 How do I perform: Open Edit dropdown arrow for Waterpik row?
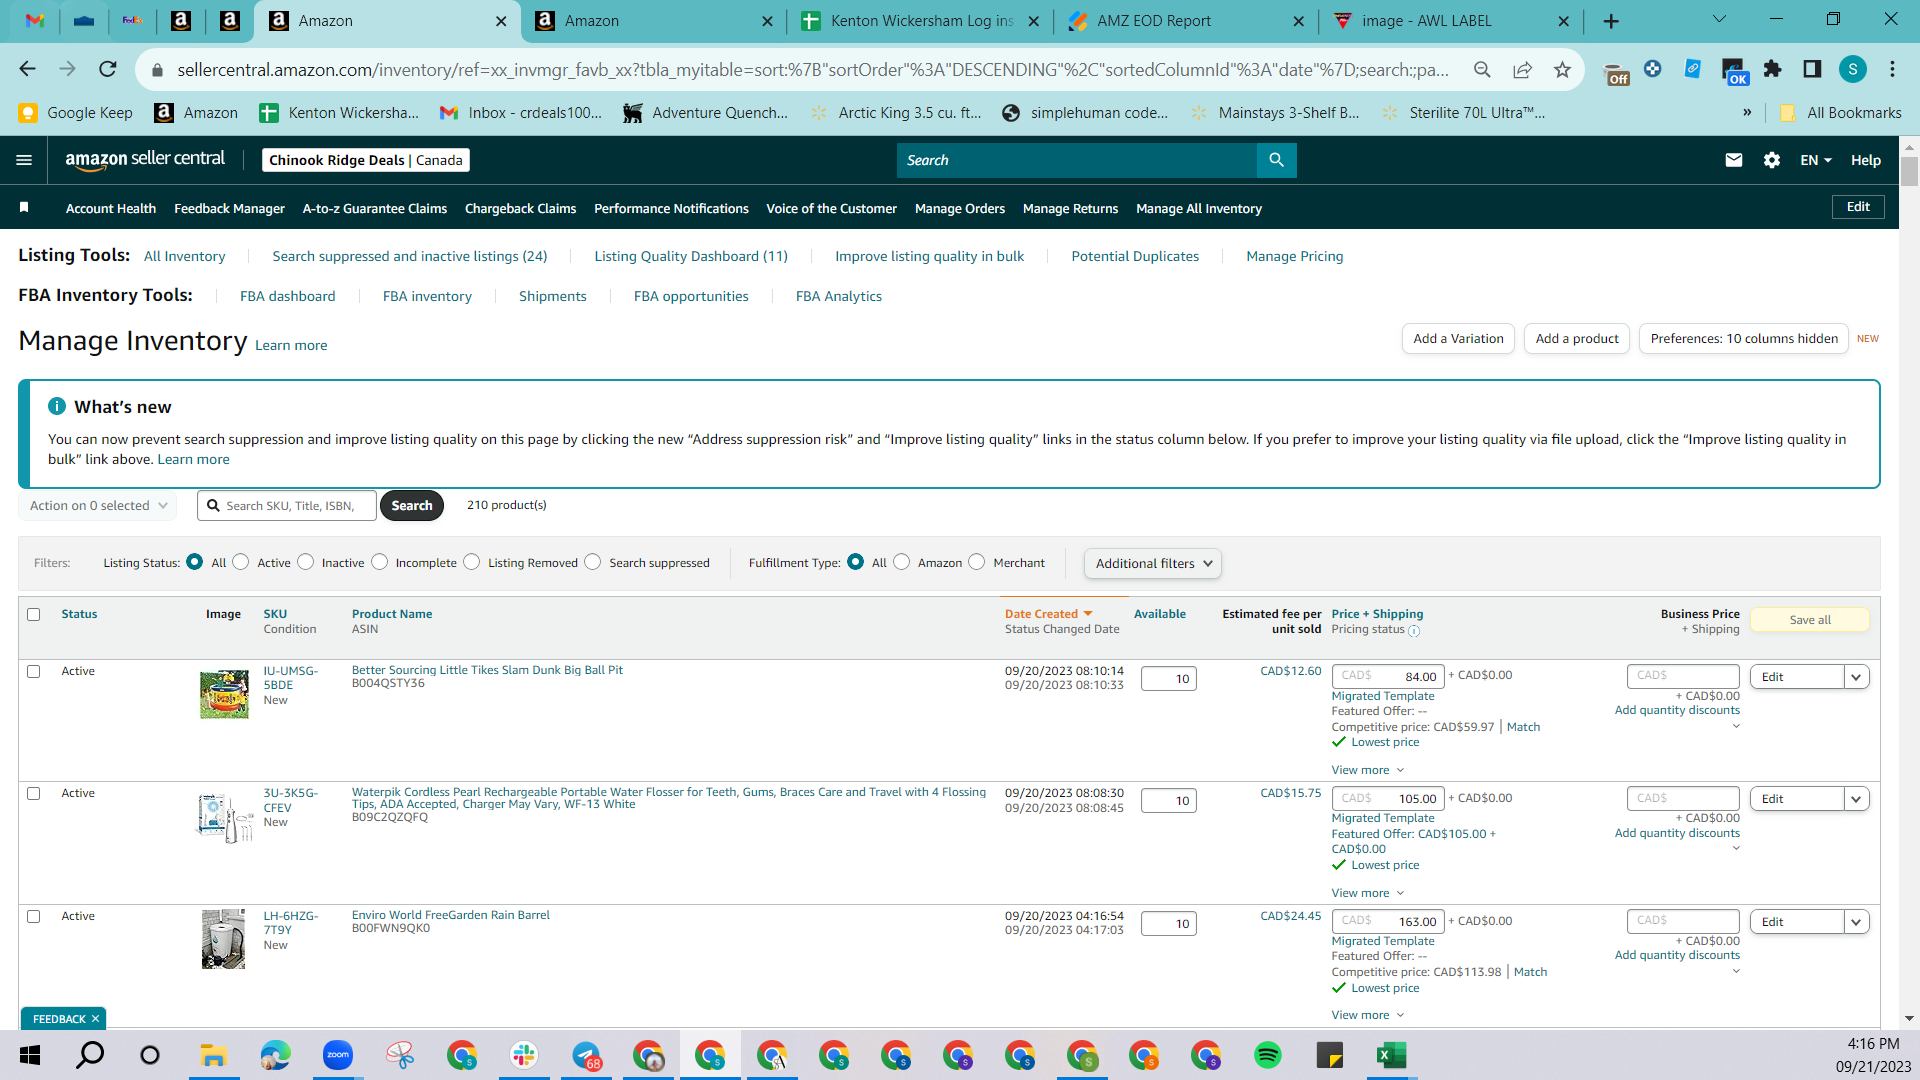(x=1856, y=799)
